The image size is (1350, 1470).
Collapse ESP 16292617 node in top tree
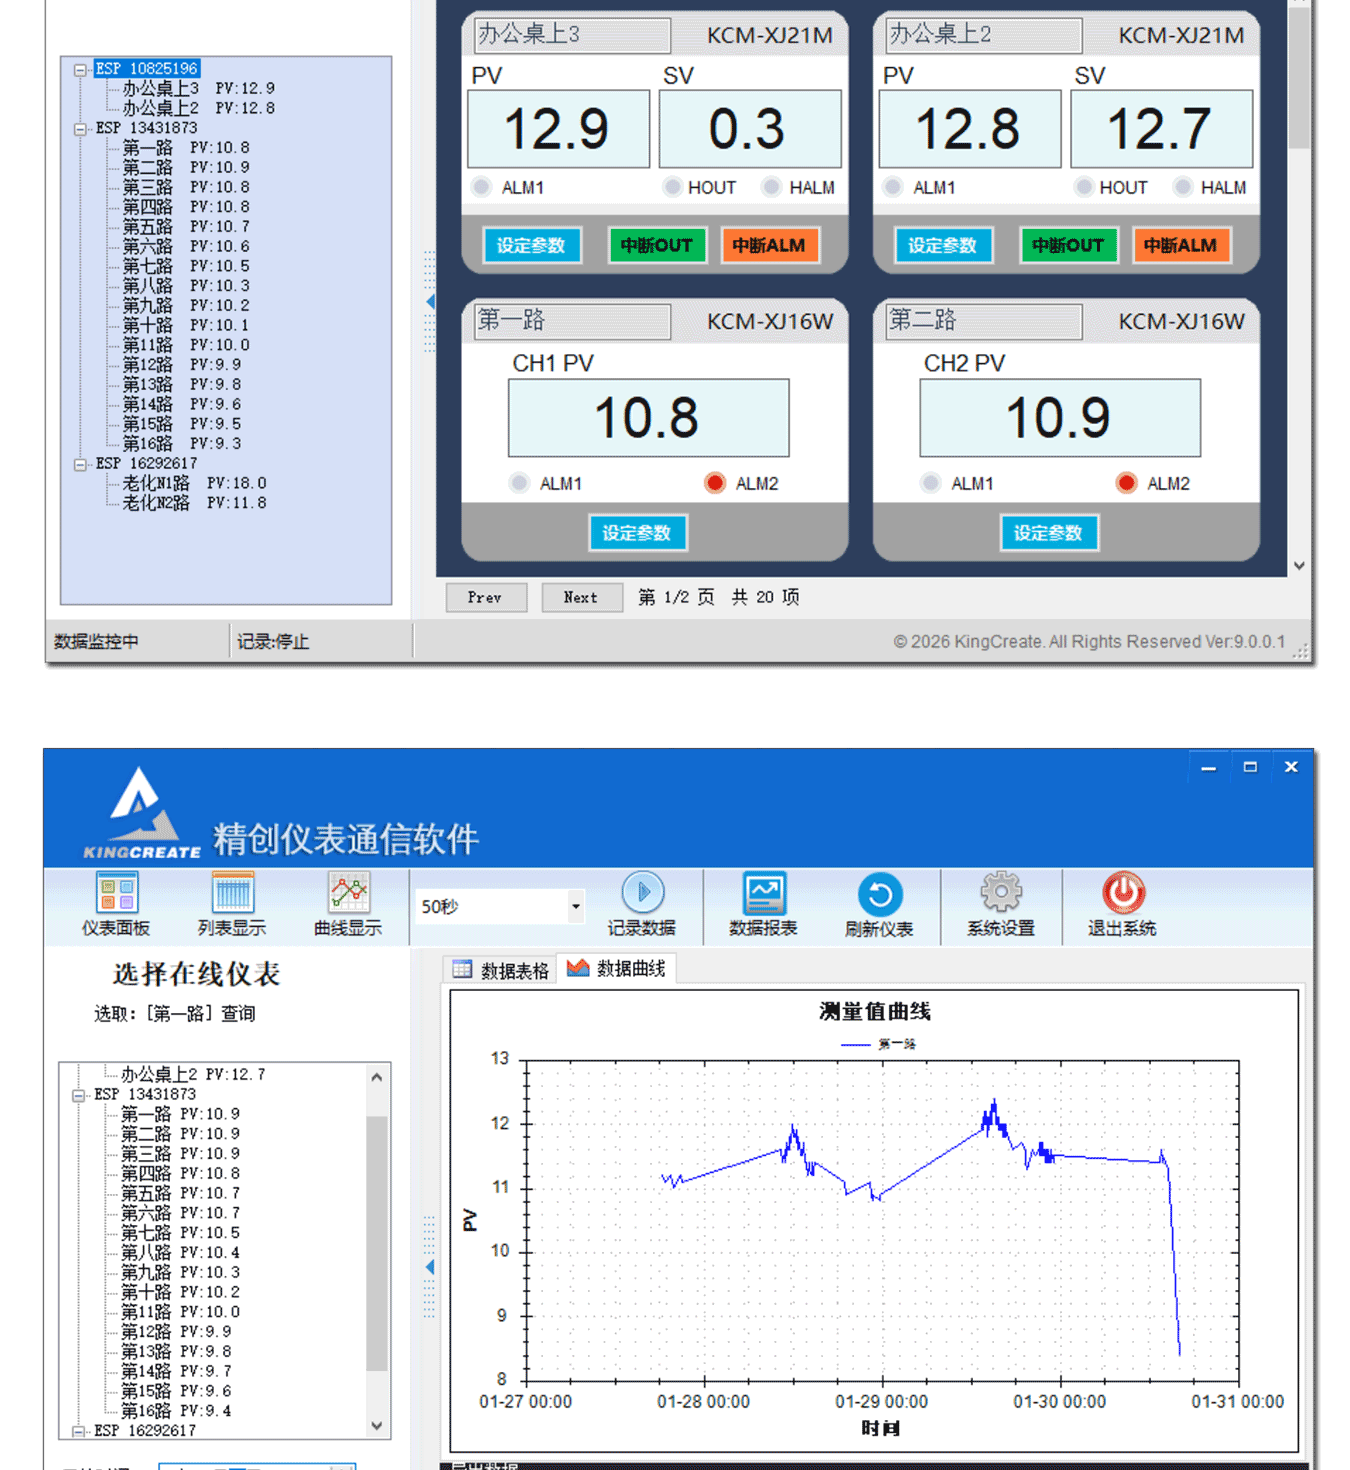pyautogui.click(x=80, y=464)
